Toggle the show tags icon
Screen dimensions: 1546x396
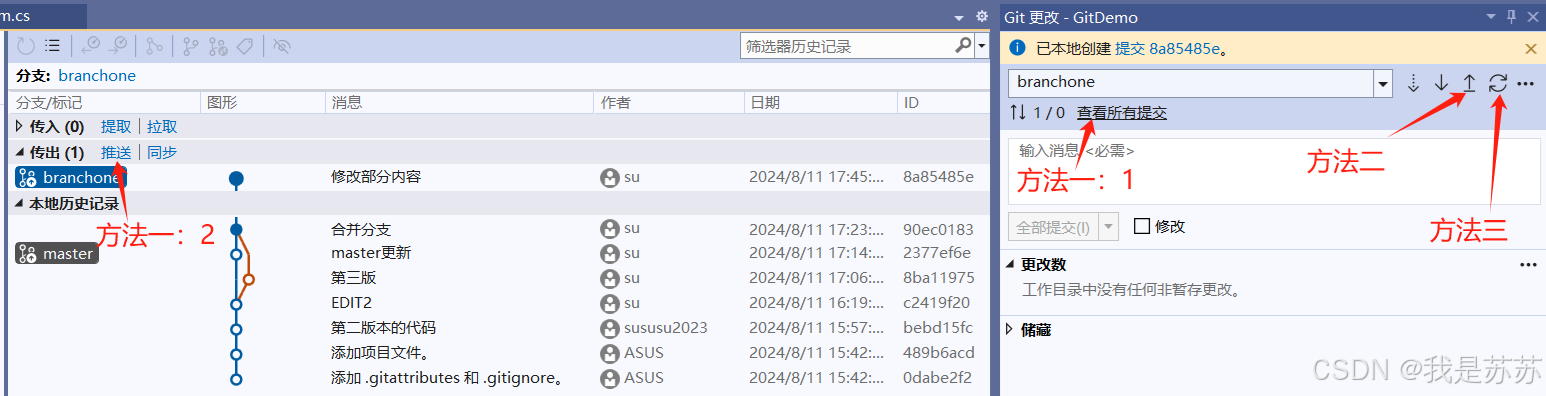coord(245,46)
